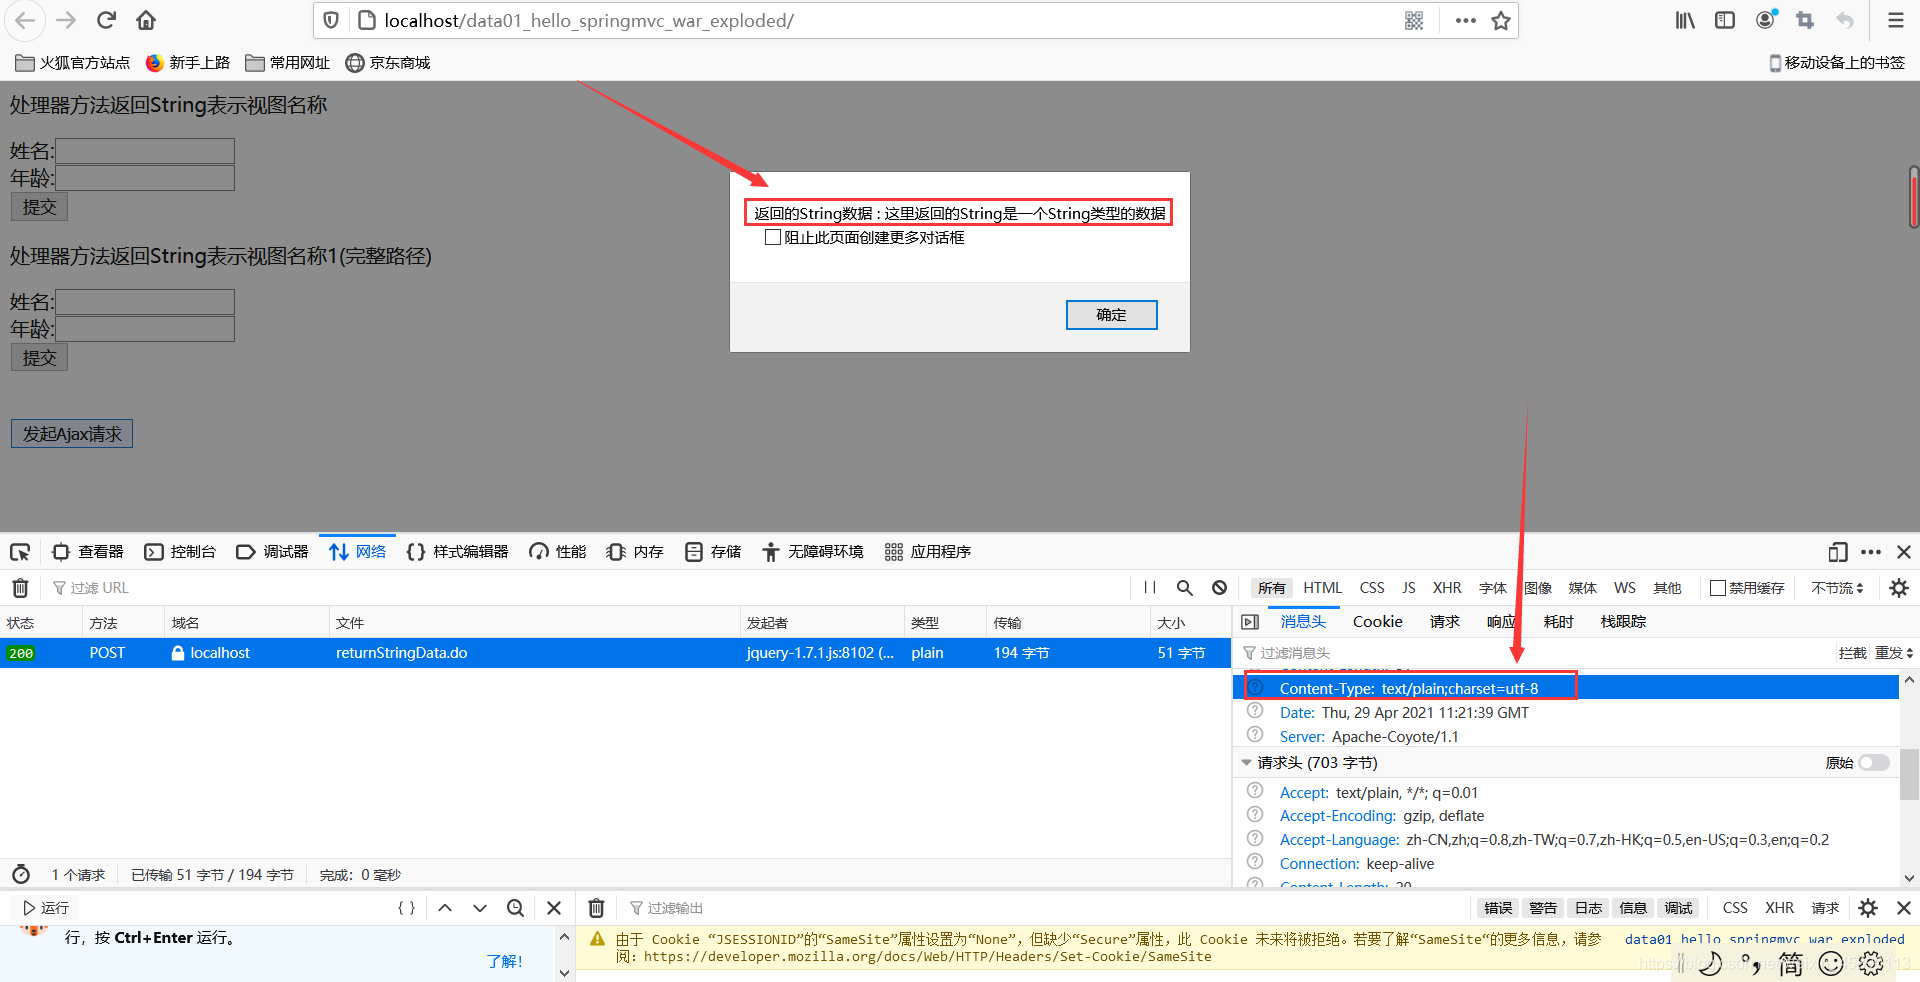Open network settings gear icon

1899,588
